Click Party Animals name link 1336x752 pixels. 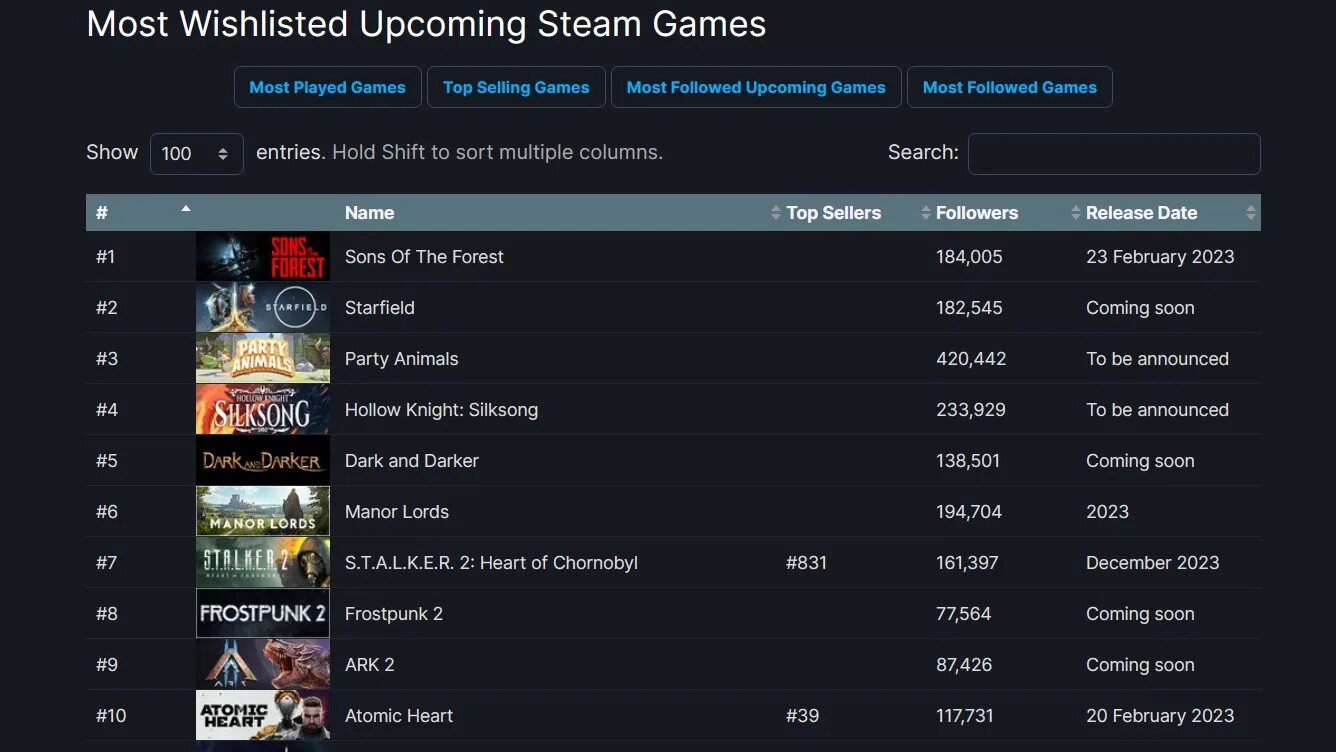click(401, 359)
